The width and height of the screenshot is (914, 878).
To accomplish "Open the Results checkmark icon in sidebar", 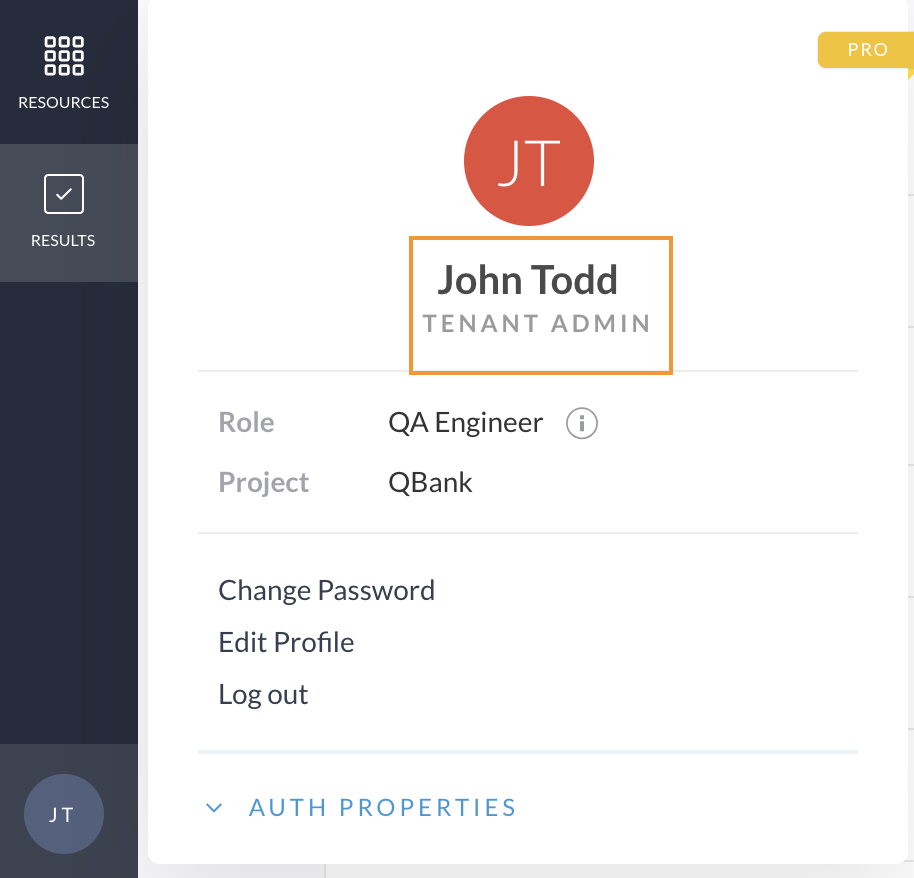I will (x=64, y=194).
